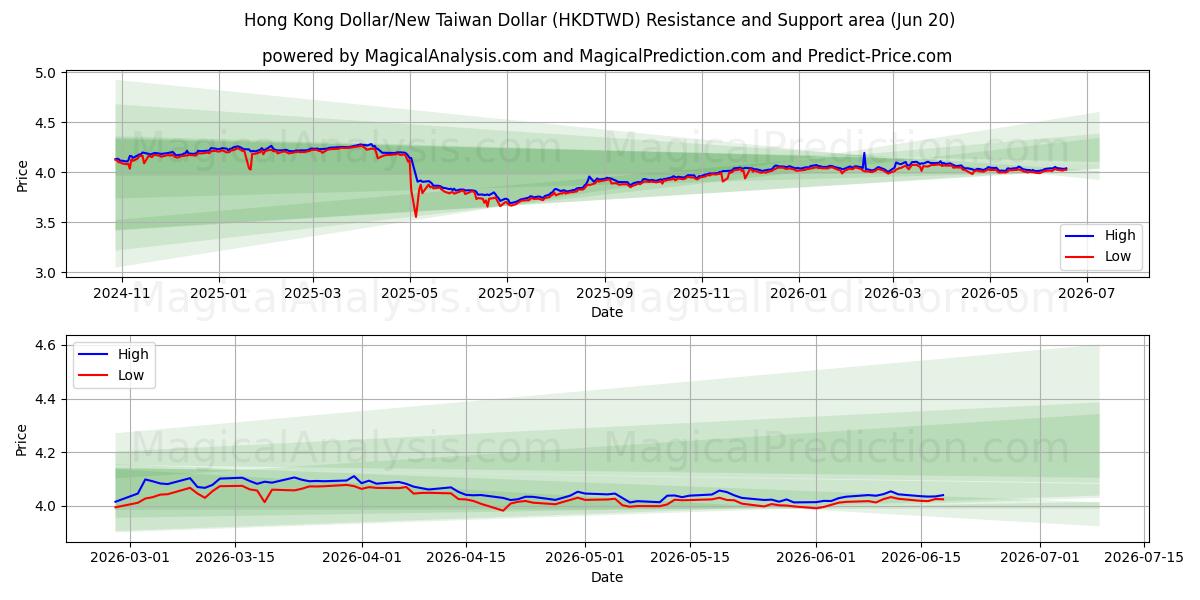Click the '2026-05-01' tick label

pos(584,558)
